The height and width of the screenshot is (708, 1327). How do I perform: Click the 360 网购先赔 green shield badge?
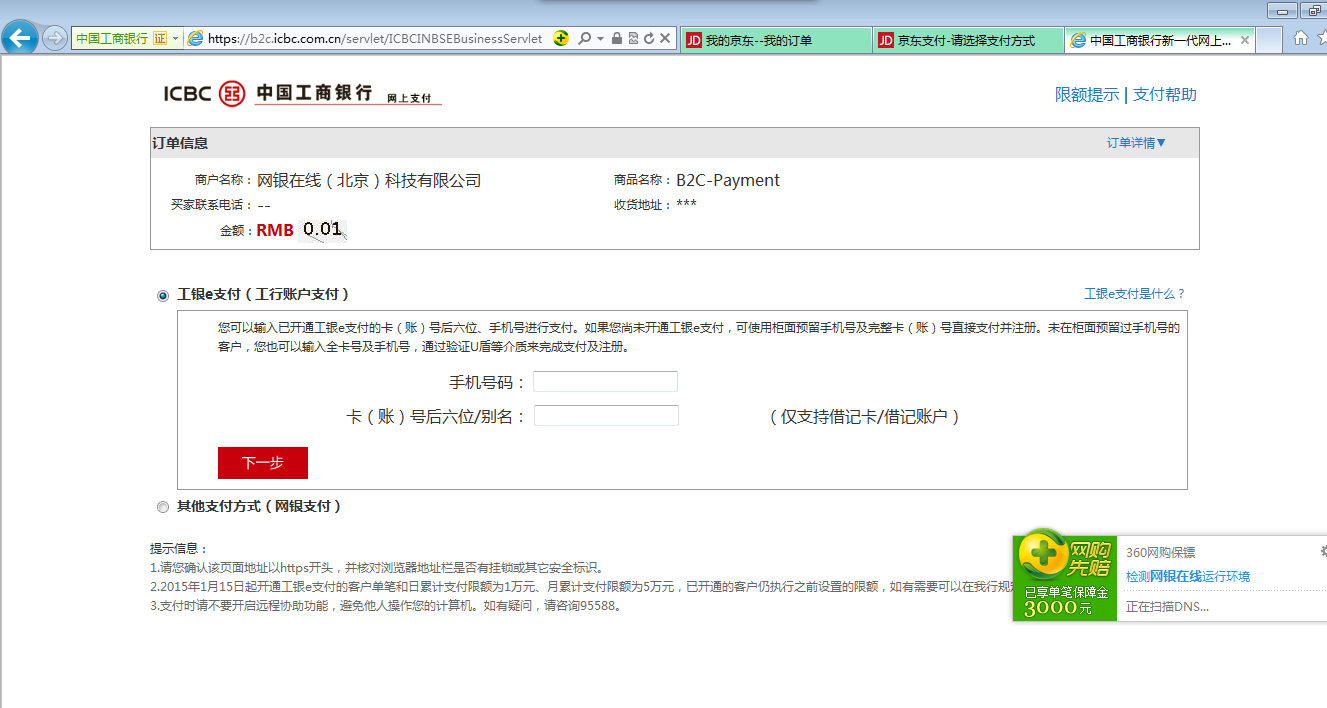(x=1065, y=576)
